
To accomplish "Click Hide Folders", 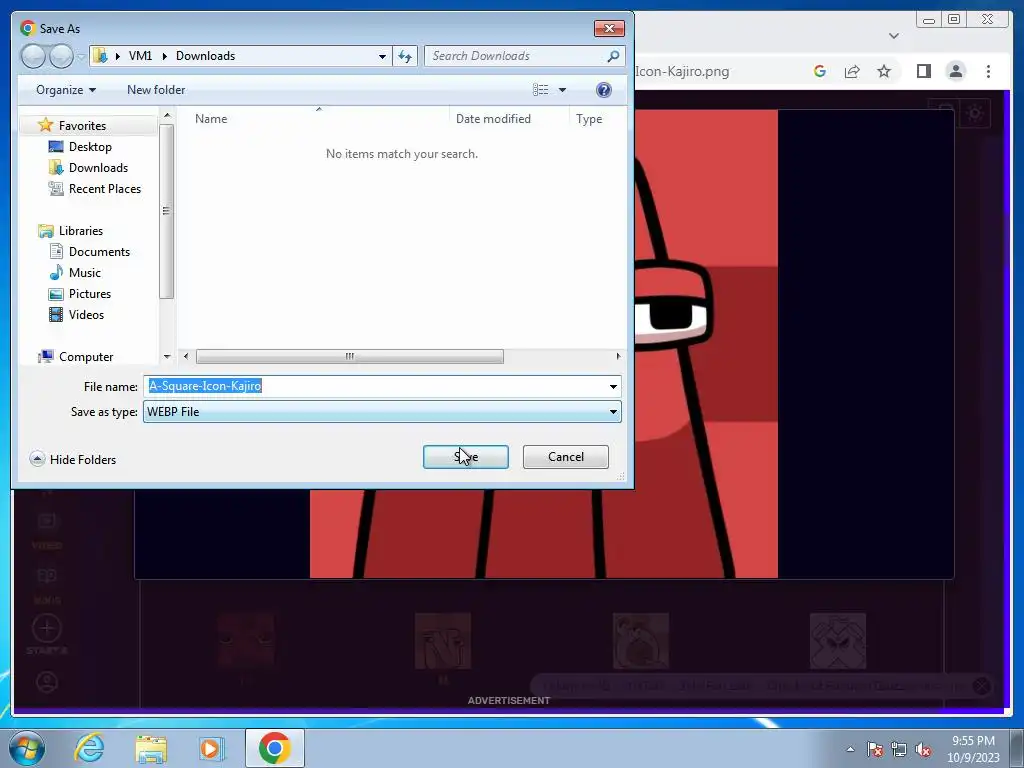I will pyautogui.click(x=72, y=459).
